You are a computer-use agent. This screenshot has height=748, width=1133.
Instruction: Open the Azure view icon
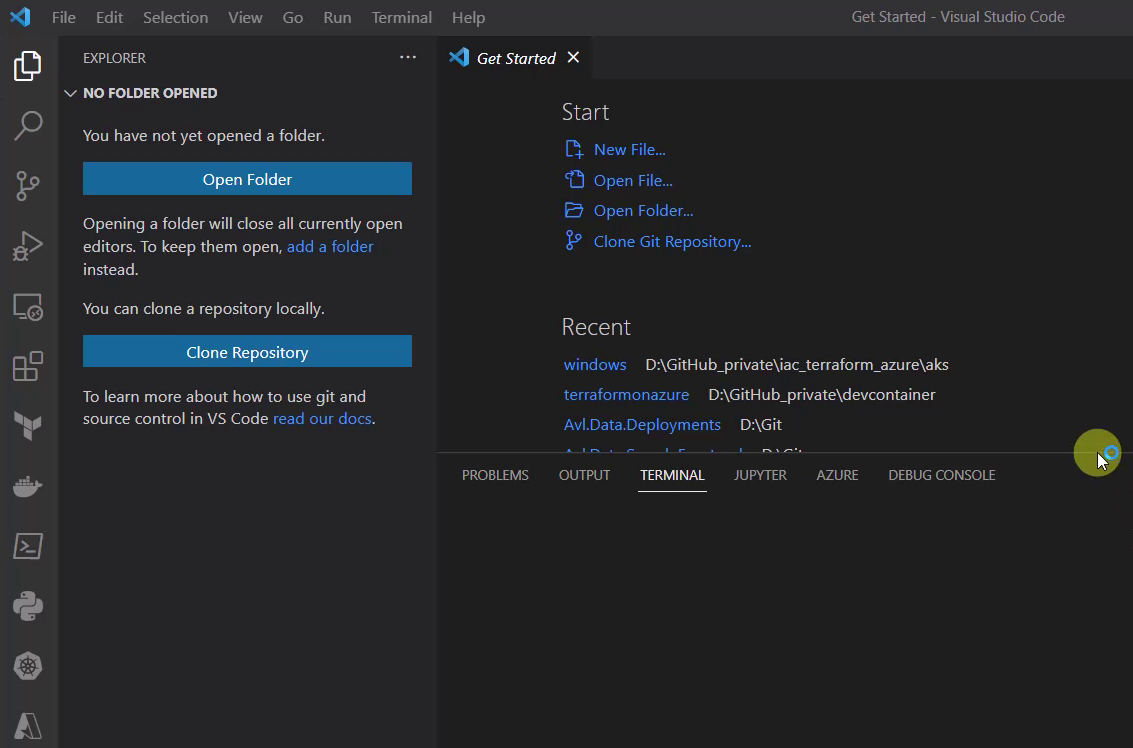pos(27,726)
